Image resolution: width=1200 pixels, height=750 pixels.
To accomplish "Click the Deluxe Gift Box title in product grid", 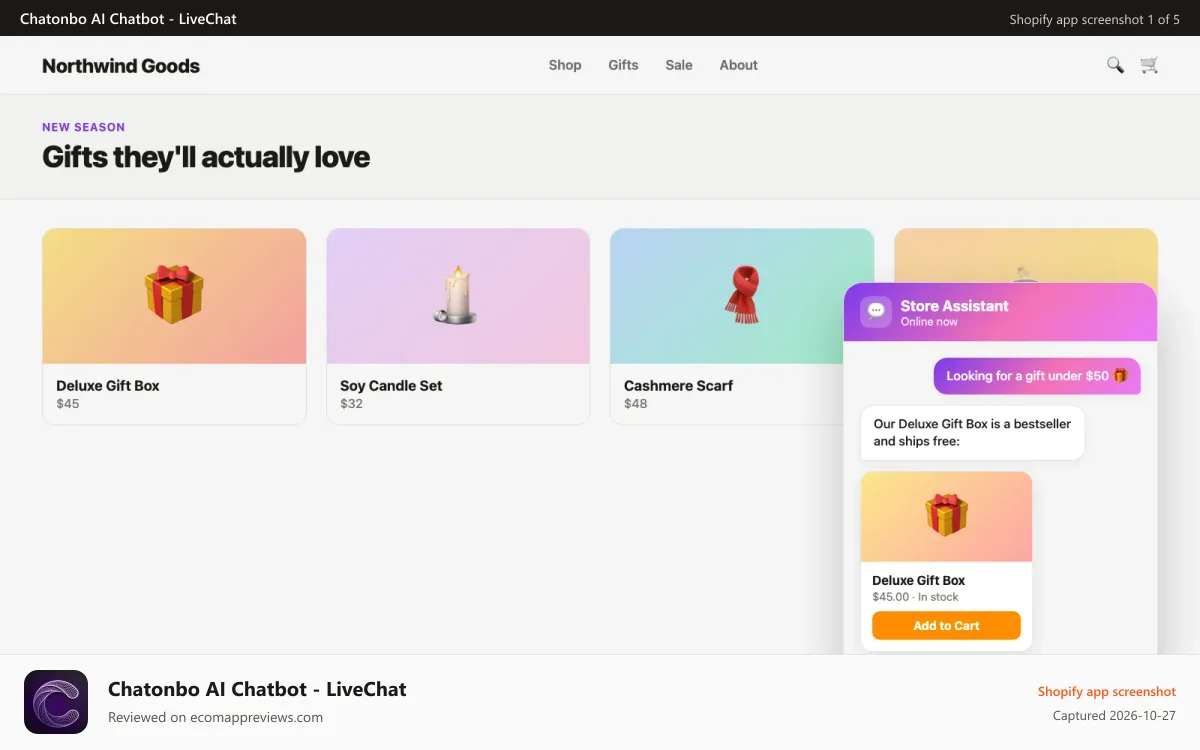I will (x=108, y=386).
